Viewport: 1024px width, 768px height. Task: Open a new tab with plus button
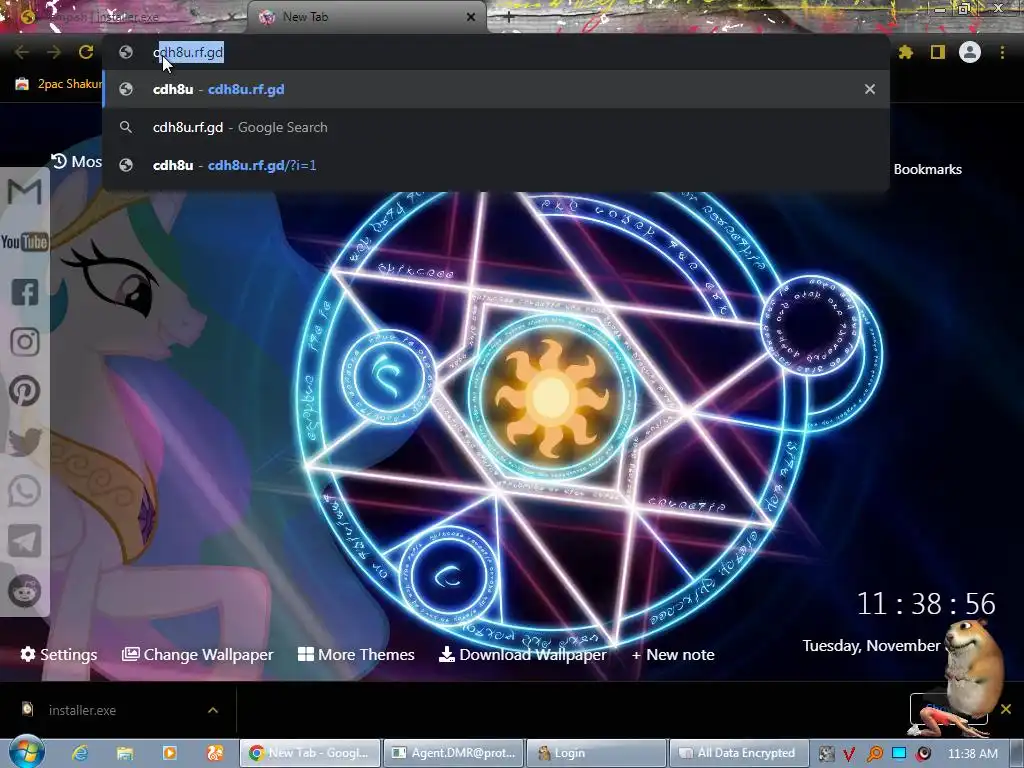click(509, 17)
